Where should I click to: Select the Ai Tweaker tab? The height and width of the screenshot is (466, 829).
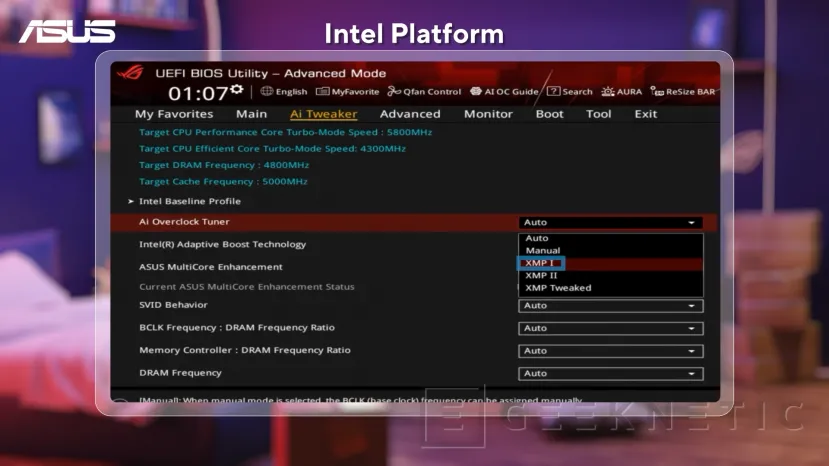pyautogui.click(x=324, y=114)
